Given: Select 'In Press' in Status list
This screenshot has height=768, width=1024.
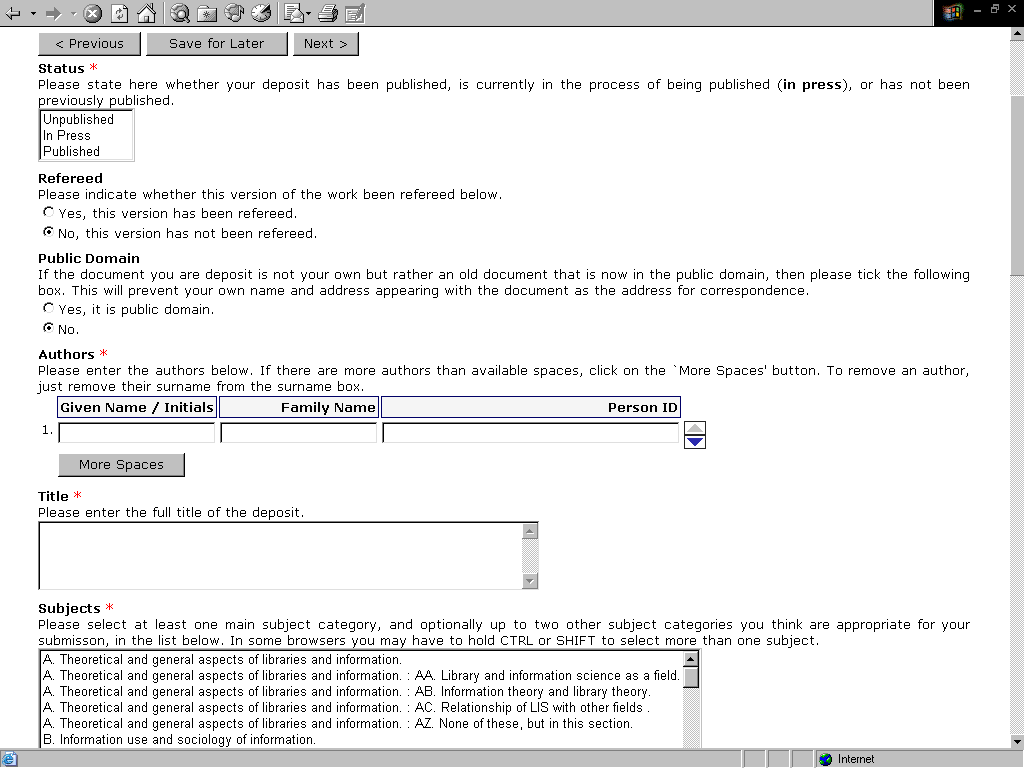Looking at the screenshot, I should click(x=67, y=136).
